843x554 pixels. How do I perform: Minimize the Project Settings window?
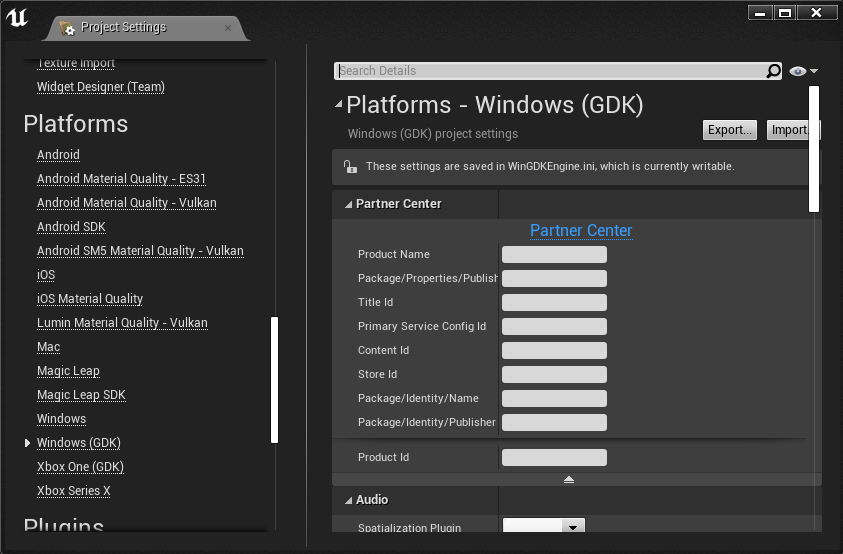760,13
